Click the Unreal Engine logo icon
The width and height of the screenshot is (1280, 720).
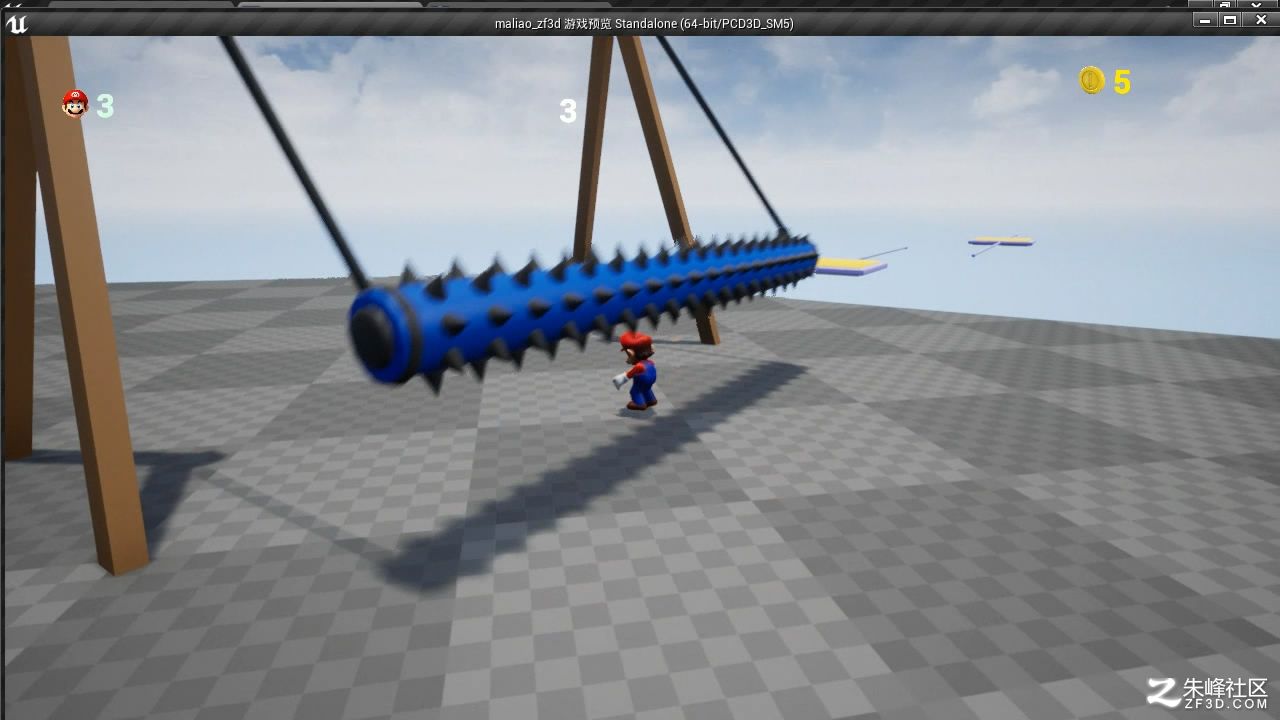tap(17, 23)
